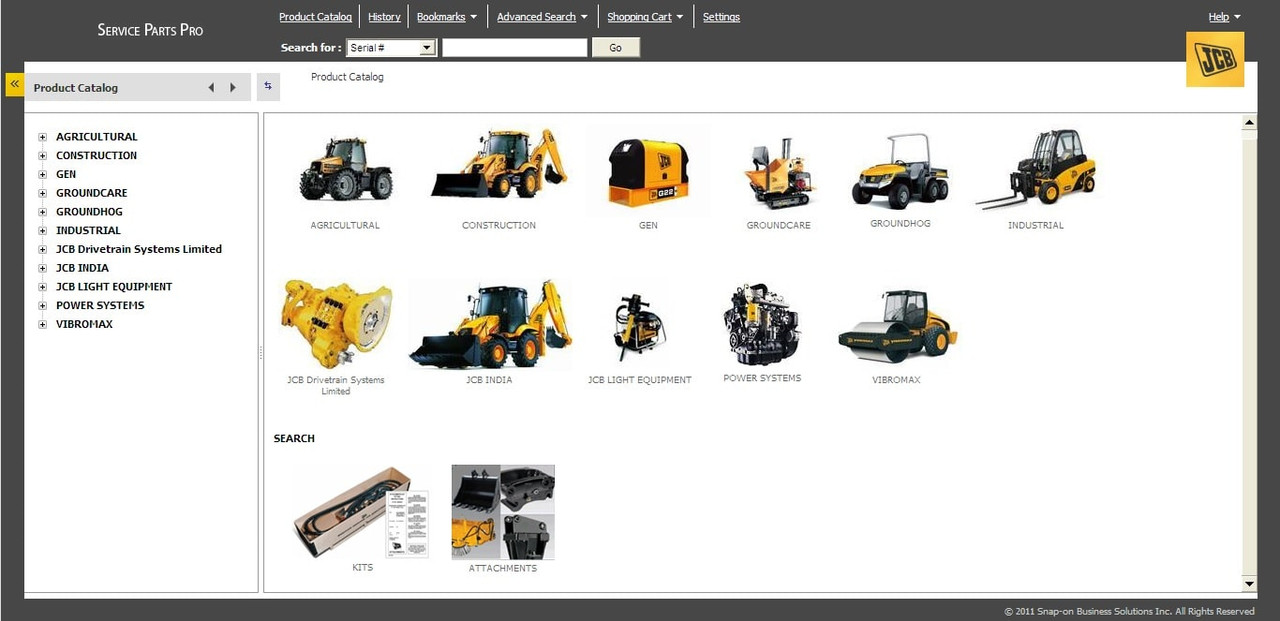Select GROUNDCARE in the catalog tree

pos(92,193)
